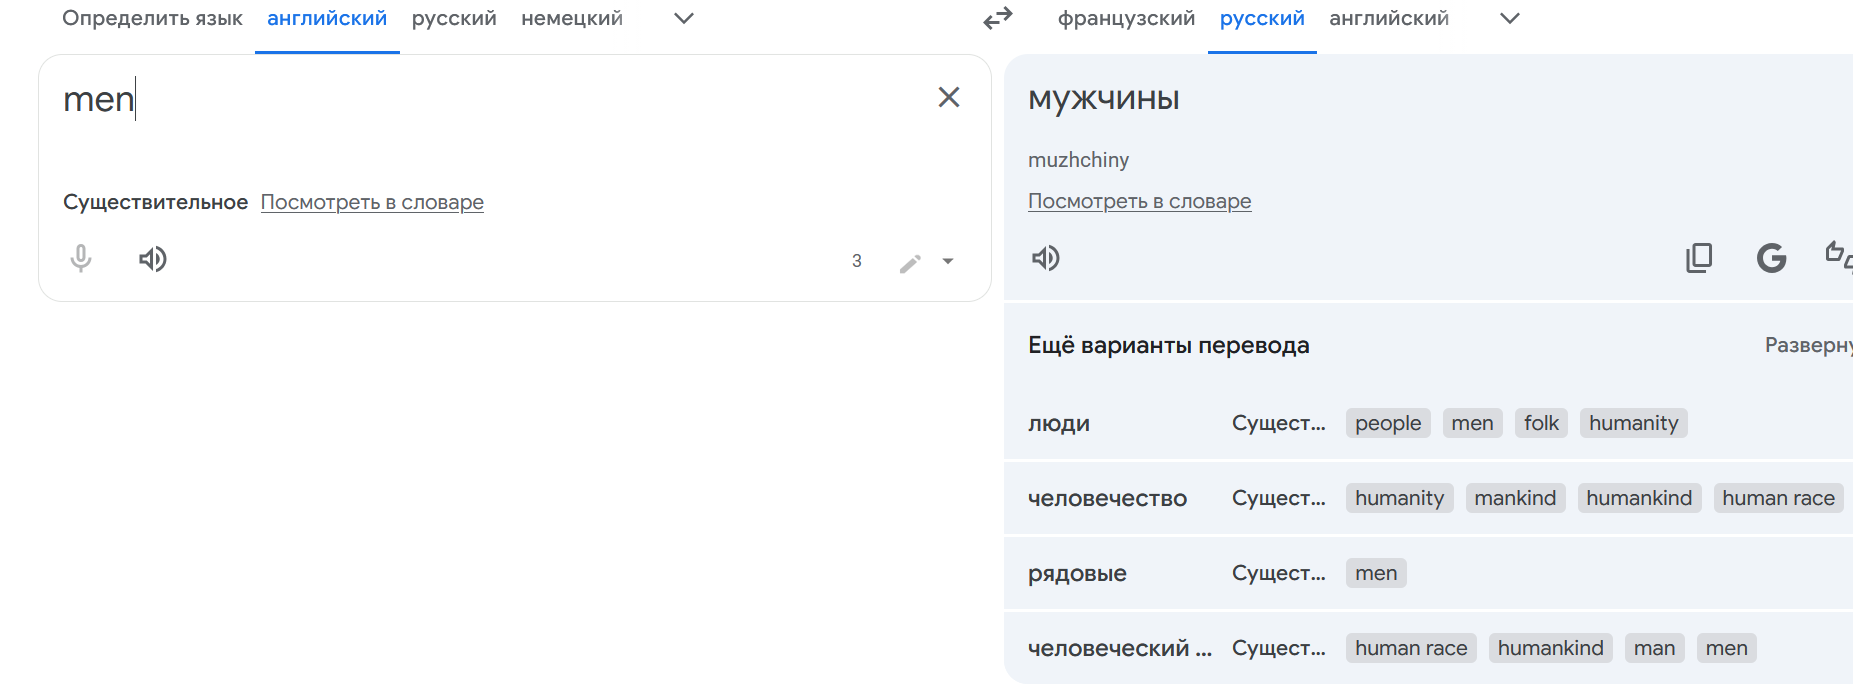This screenshot has width=1853, height=684.
Task: Search translation with Google icon
Action: tap(1771, 258)
